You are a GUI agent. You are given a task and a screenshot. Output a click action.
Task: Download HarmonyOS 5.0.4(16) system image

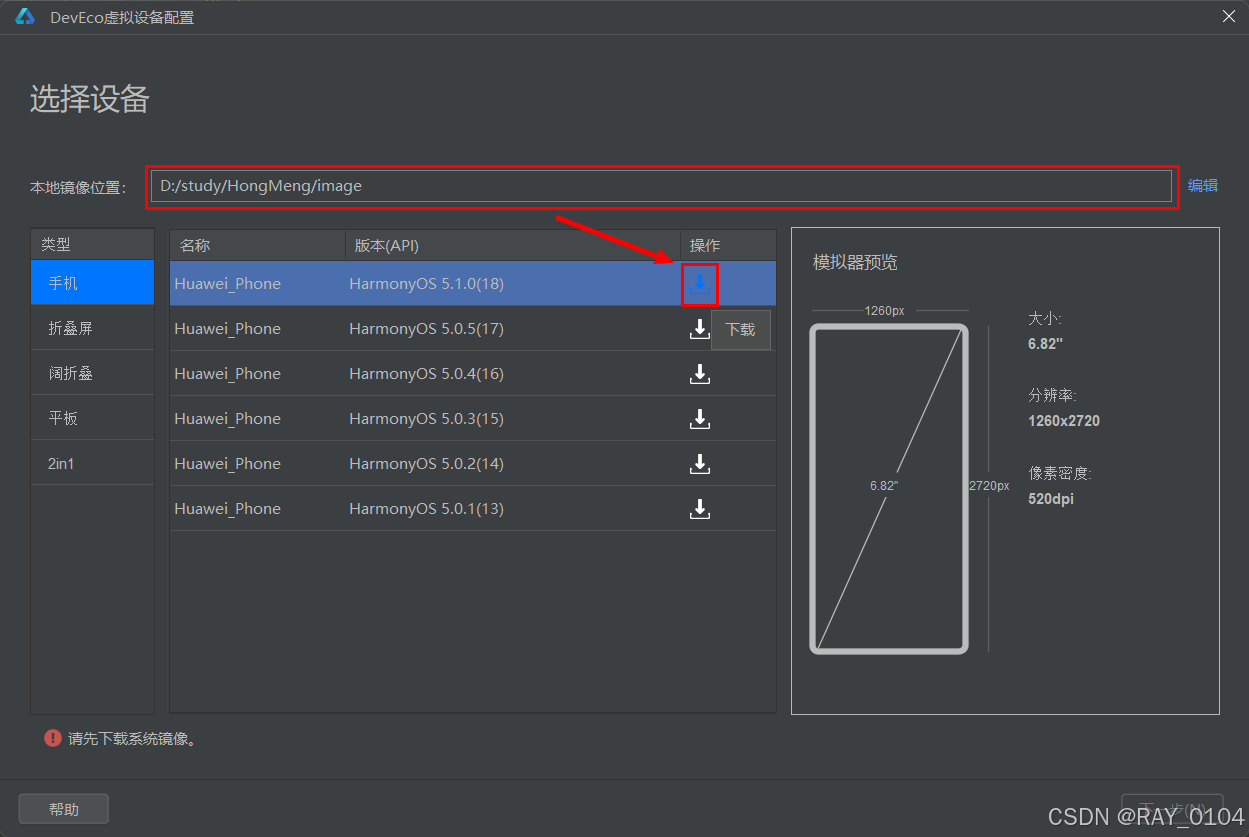pyautogui.click(x=700, y=374)
